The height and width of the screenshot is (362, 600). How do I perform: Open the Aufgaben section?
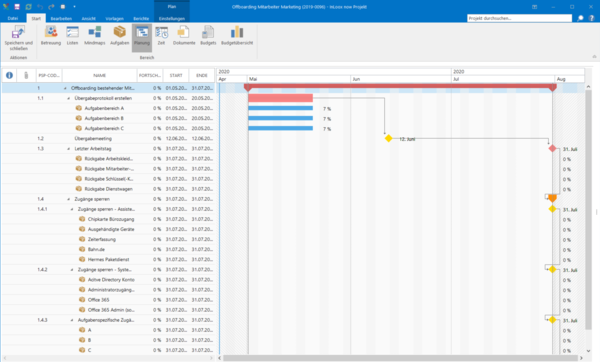[119, 36]
